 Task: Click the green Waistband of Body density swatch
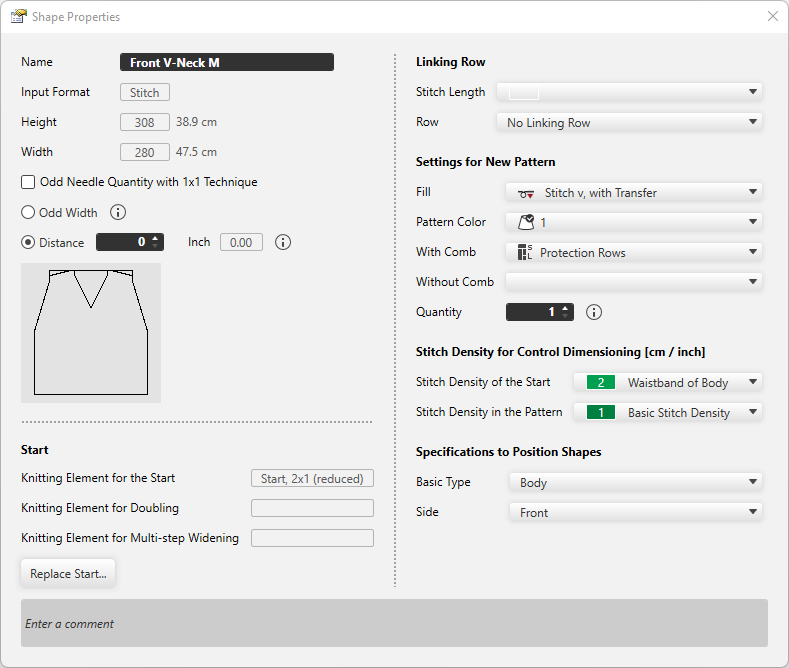pos(600,382)
